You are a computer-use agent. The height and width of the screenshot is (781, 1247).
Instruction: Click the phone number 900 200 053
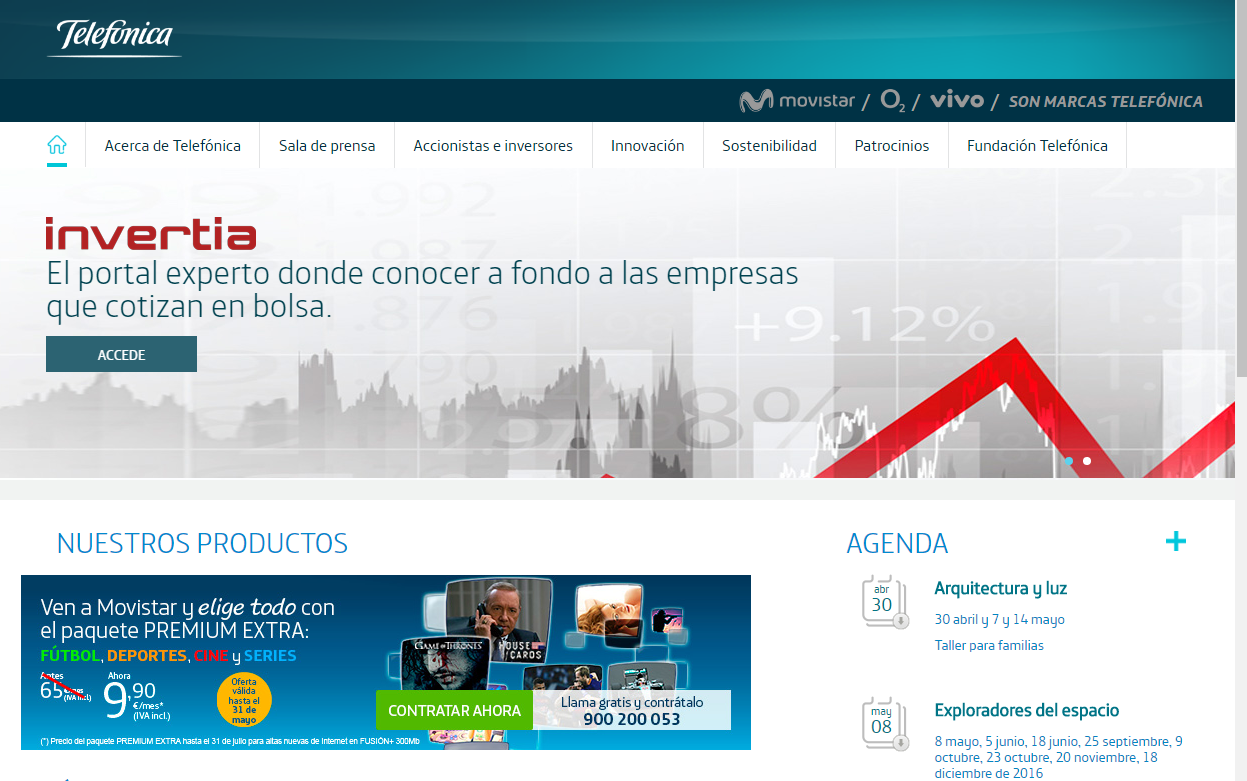[632, 719]
